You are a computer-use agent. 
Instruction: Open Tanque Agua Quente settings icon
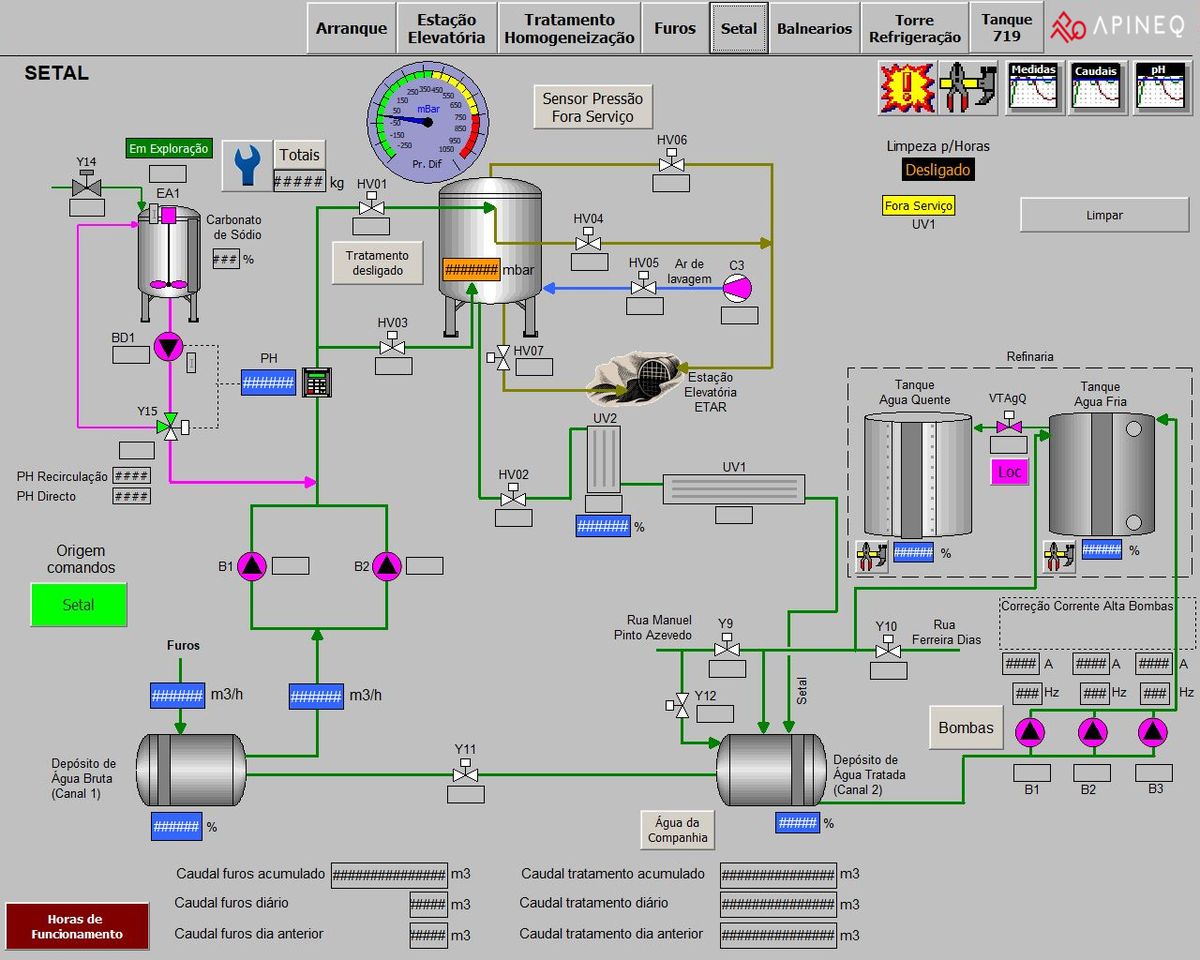[872, 554]
